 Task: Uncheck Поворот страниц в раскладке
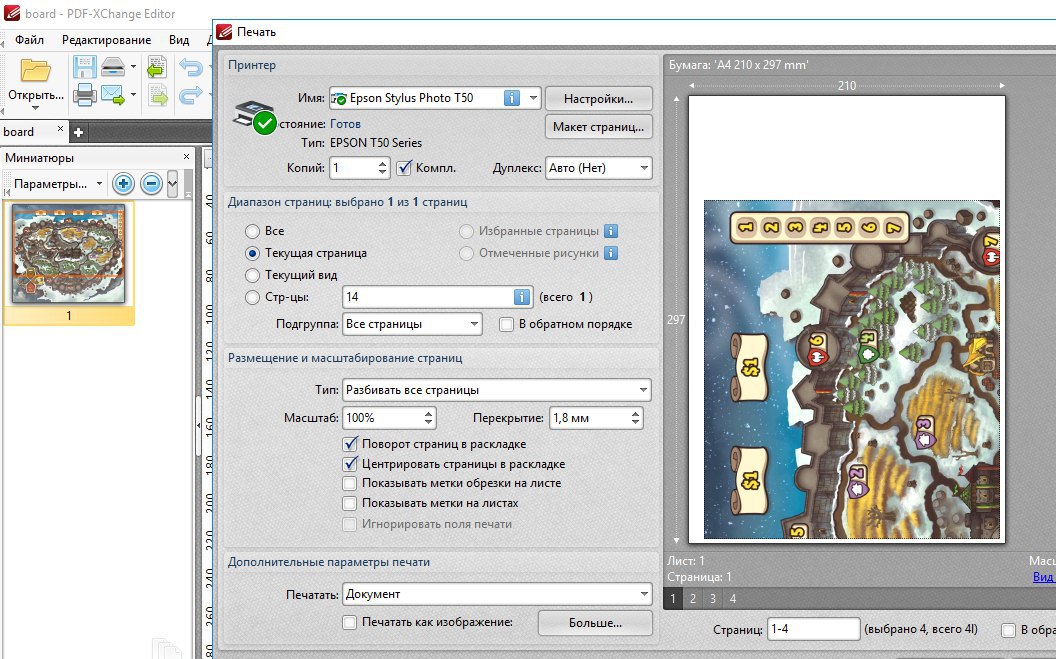[349, 444]
